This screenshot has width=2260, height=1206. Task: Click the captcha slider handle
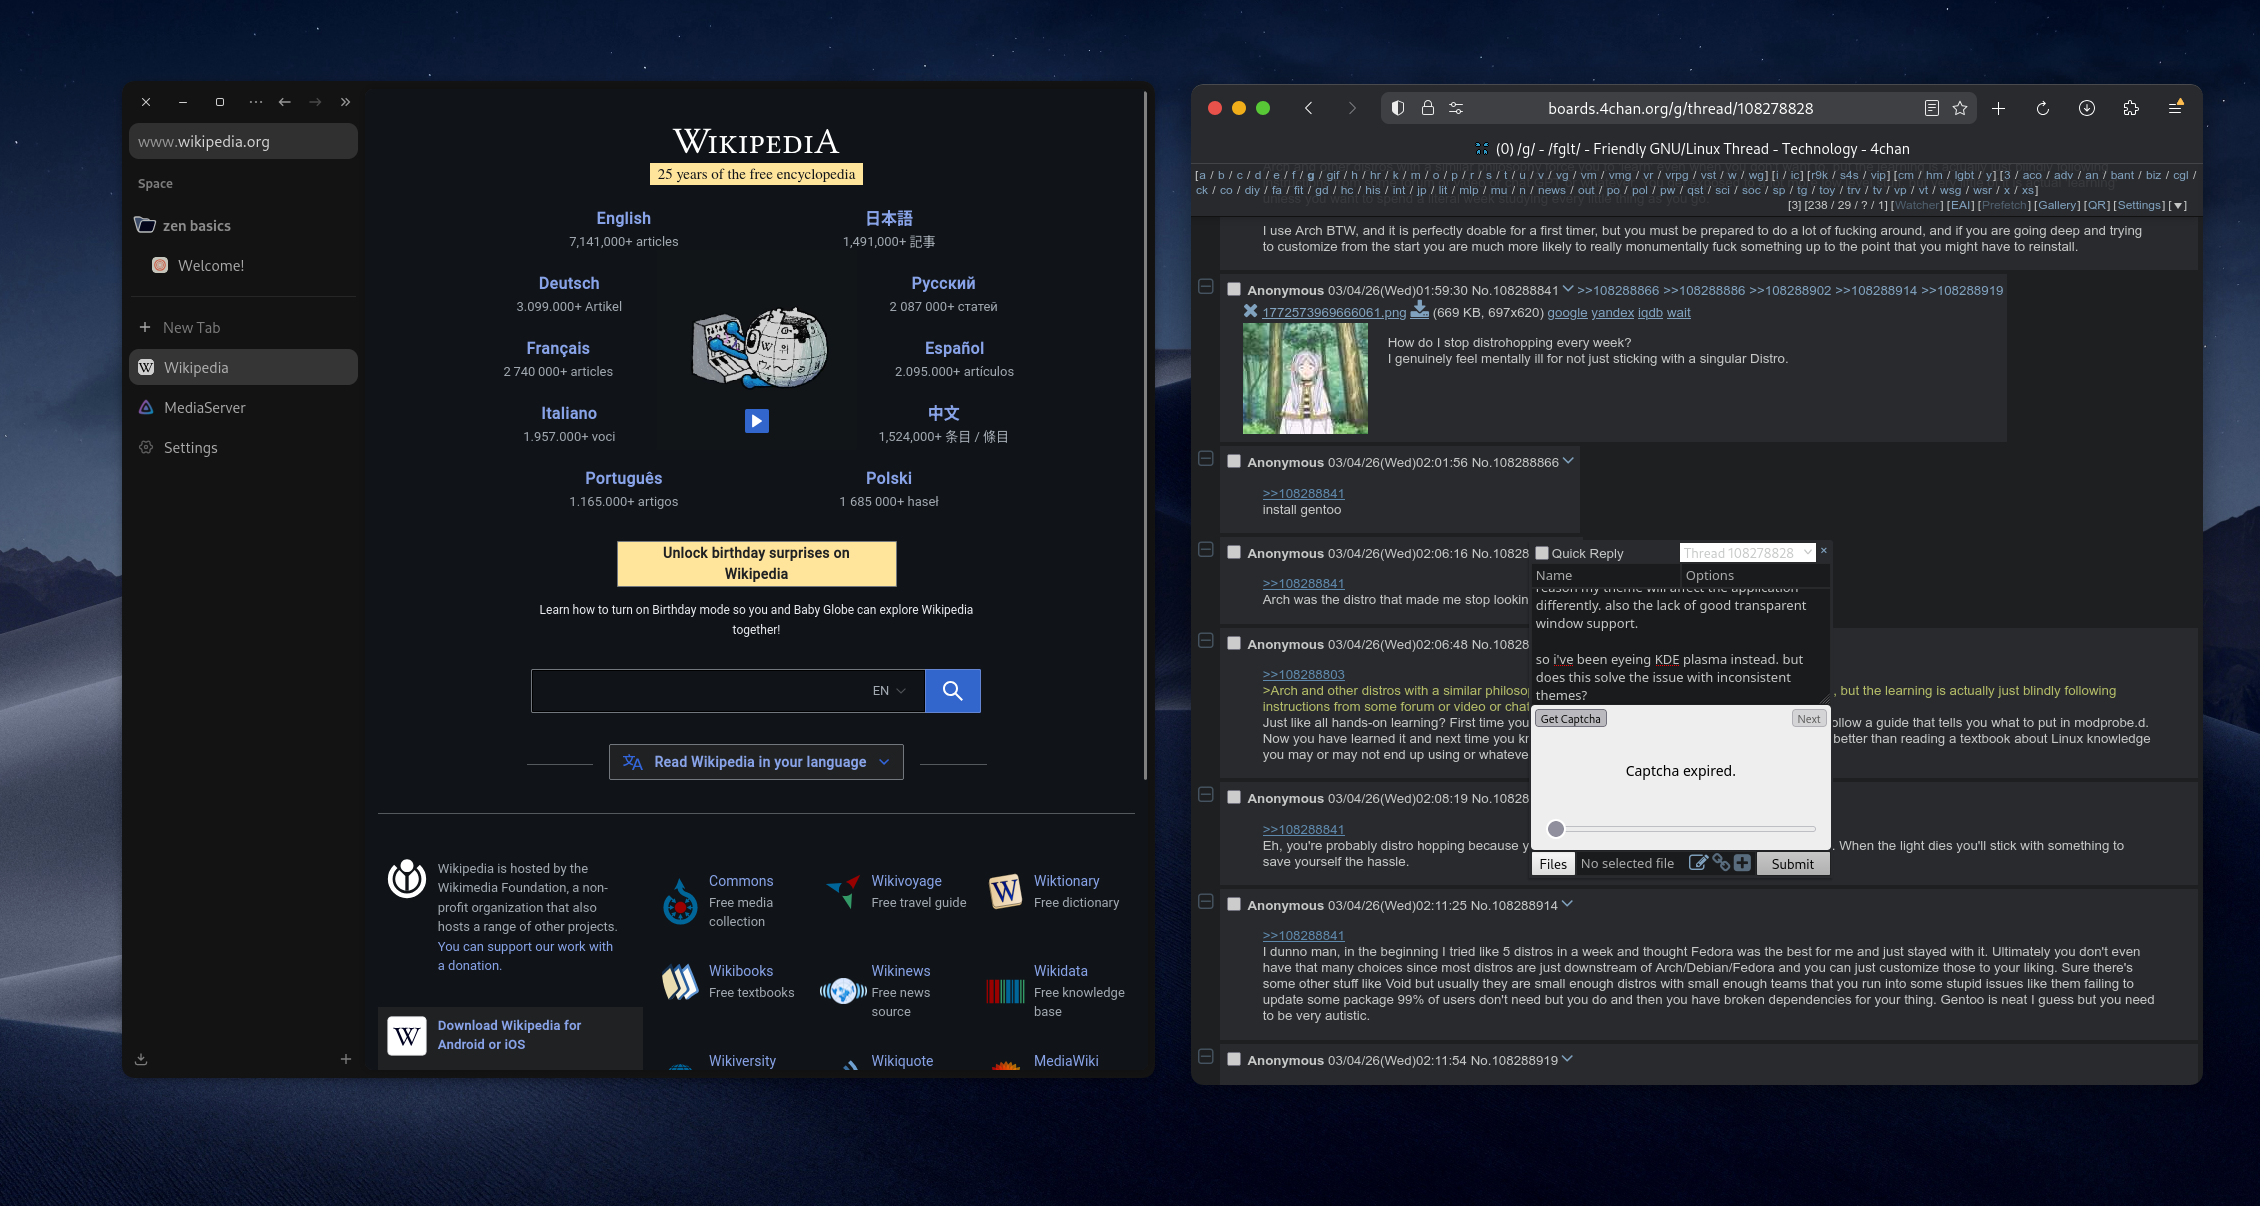[x=1556, y=829]
